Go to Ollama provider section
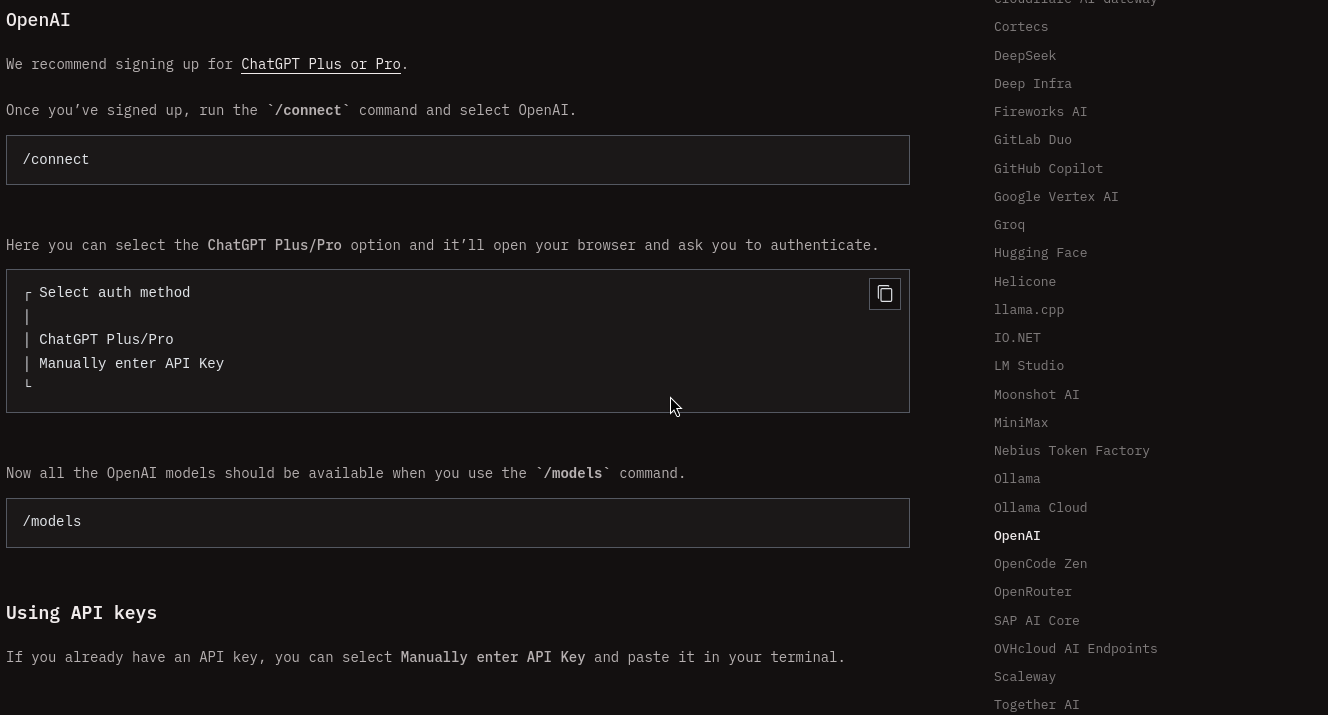Viewport: 1328px width, 715px height. [x=1017, y=479]
